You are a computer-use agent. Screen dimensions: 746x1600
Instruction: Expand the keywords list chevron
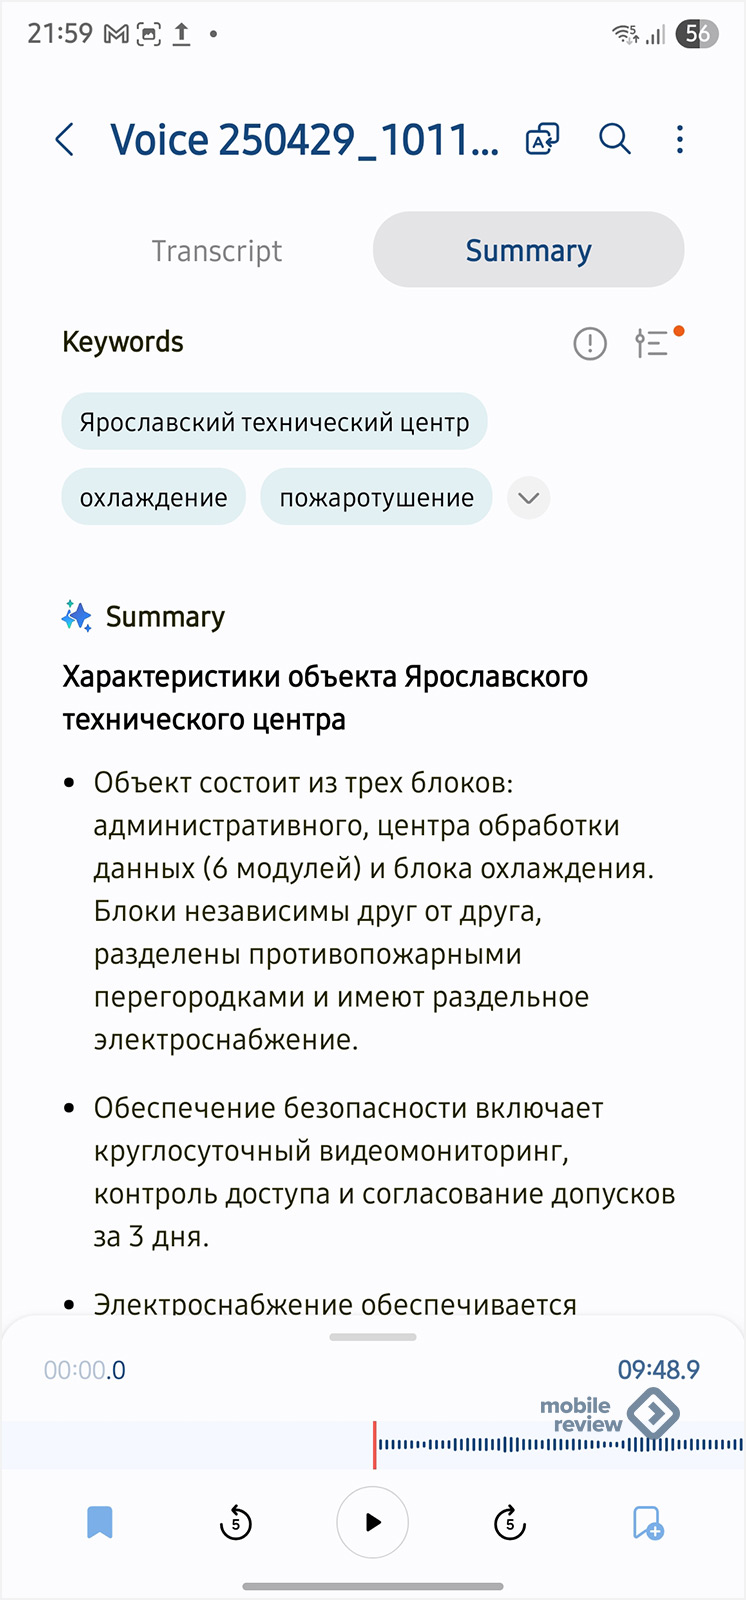coord(529,498)
